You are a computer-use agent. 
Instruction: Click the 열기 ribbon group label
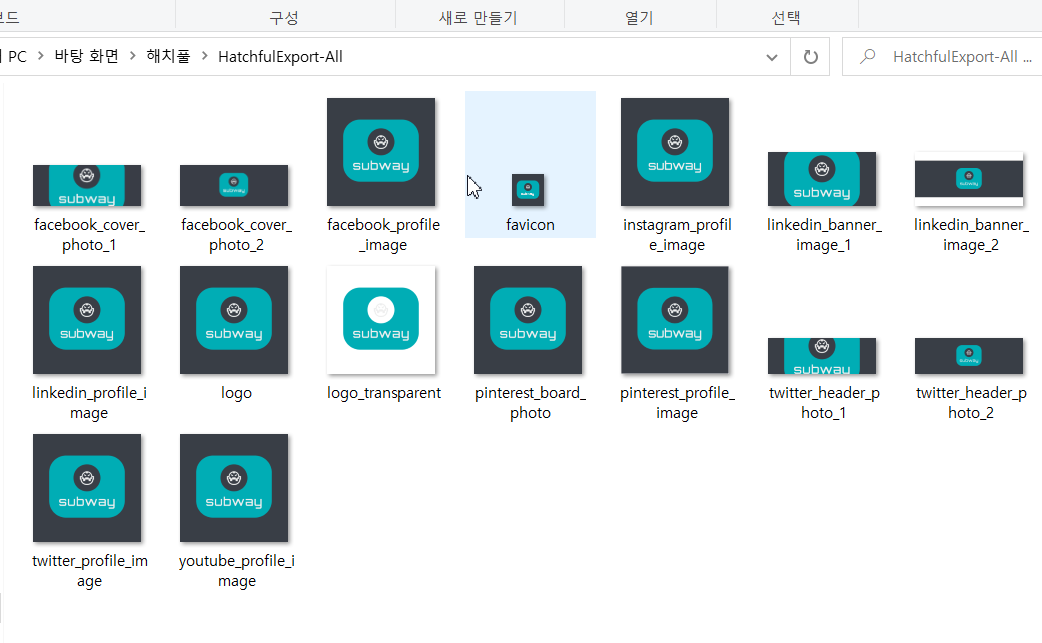pyautogui.click(x=639, y=18)
